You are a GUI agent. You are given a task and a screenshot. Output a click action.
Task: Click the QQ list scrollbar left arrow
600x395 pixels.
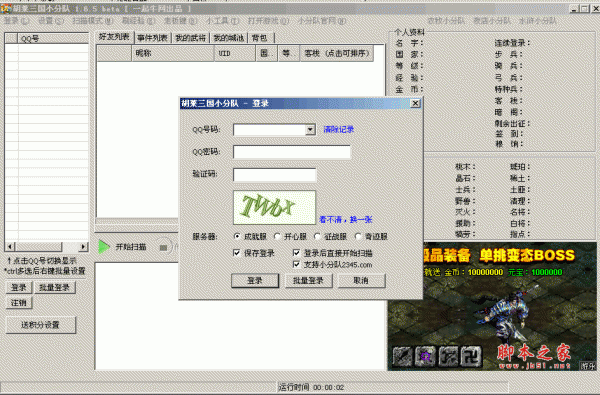(10, 246)
